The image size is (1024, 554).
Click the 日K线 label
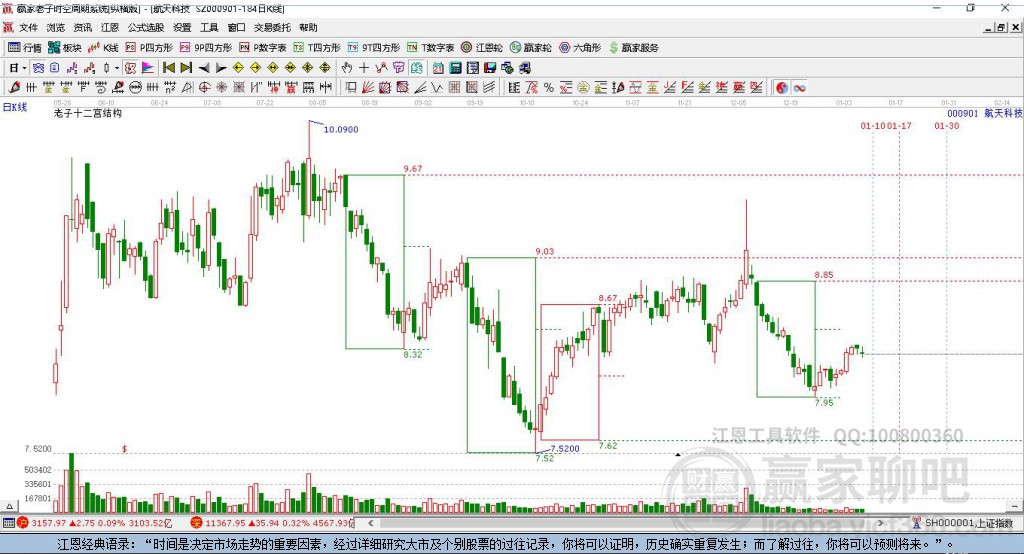pyautogui.click(x=15, y=108)
